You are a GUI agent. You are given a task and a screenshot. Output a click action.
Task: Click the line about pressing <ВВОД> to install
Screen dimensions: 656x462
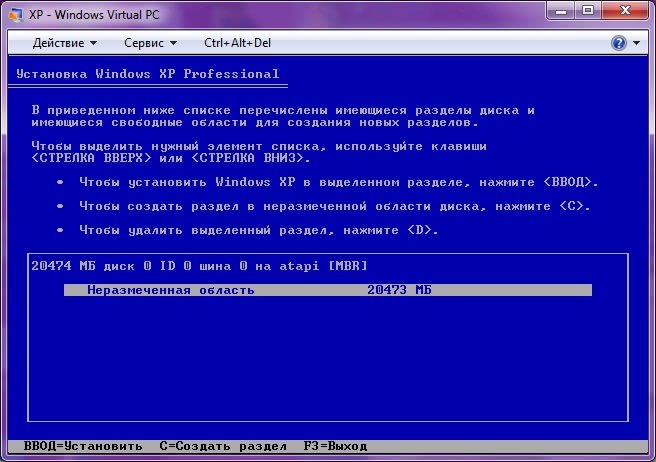tap(338, 182)
